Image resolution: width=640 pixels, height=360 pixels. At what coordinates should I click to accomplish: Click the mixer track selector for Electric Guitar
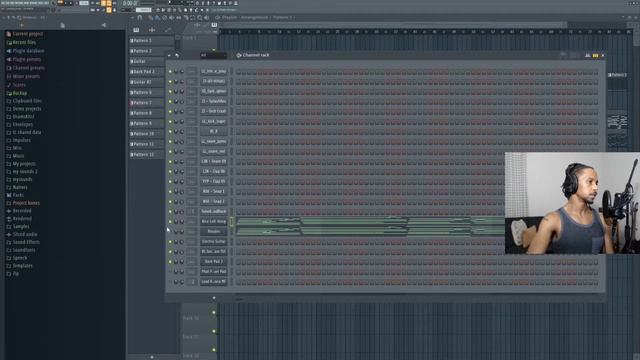(x=192, y=242)
